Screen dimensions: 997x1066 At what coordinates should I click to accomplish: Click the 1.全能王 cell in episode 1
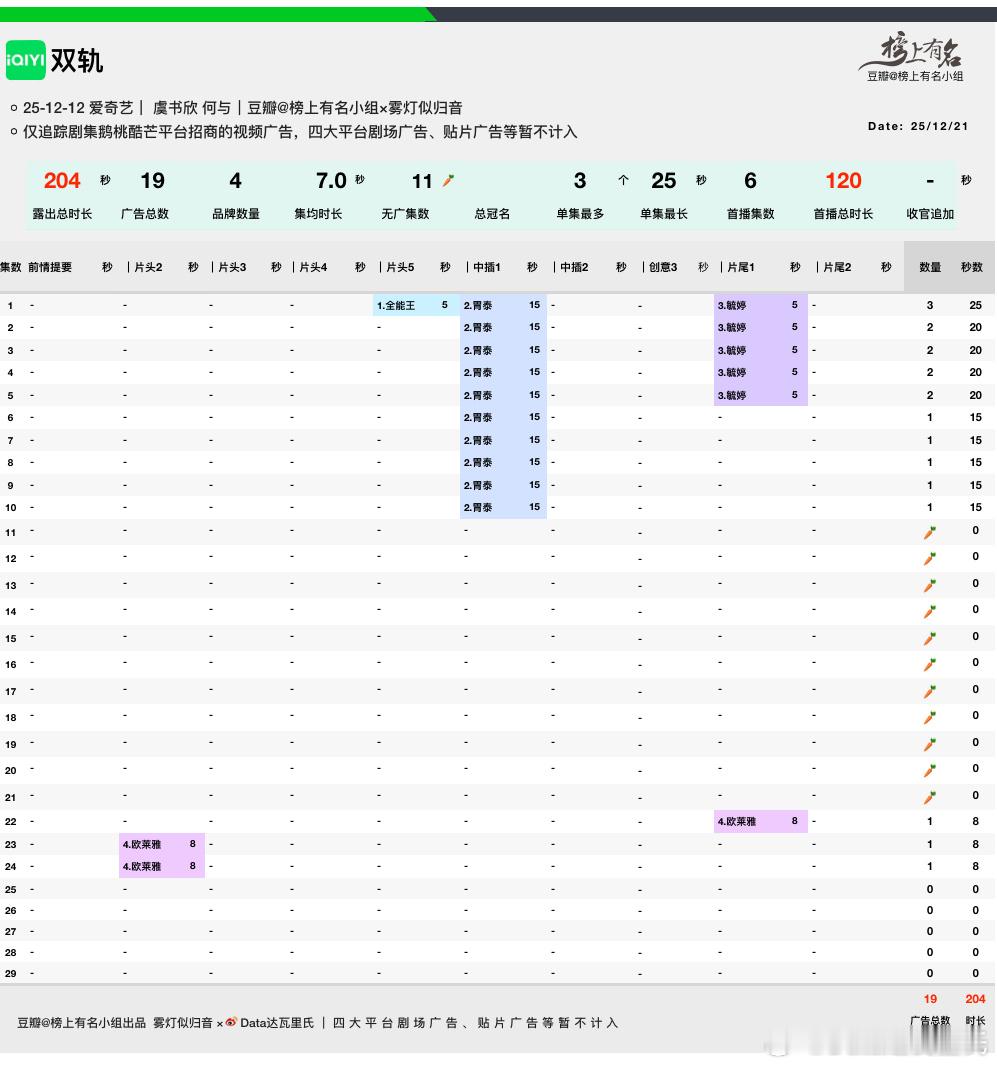416,305
